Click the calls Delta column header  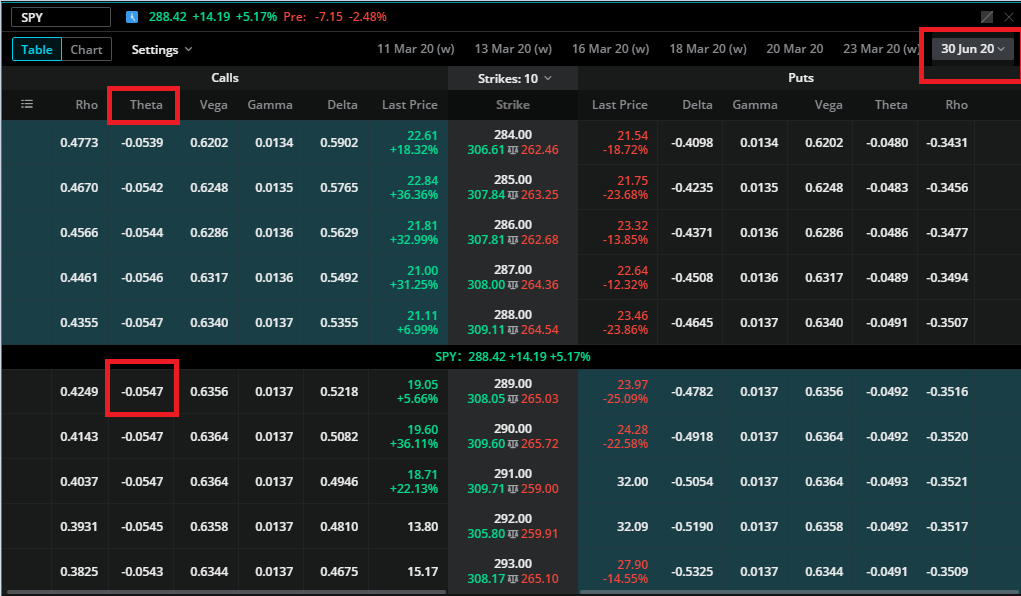342,105
